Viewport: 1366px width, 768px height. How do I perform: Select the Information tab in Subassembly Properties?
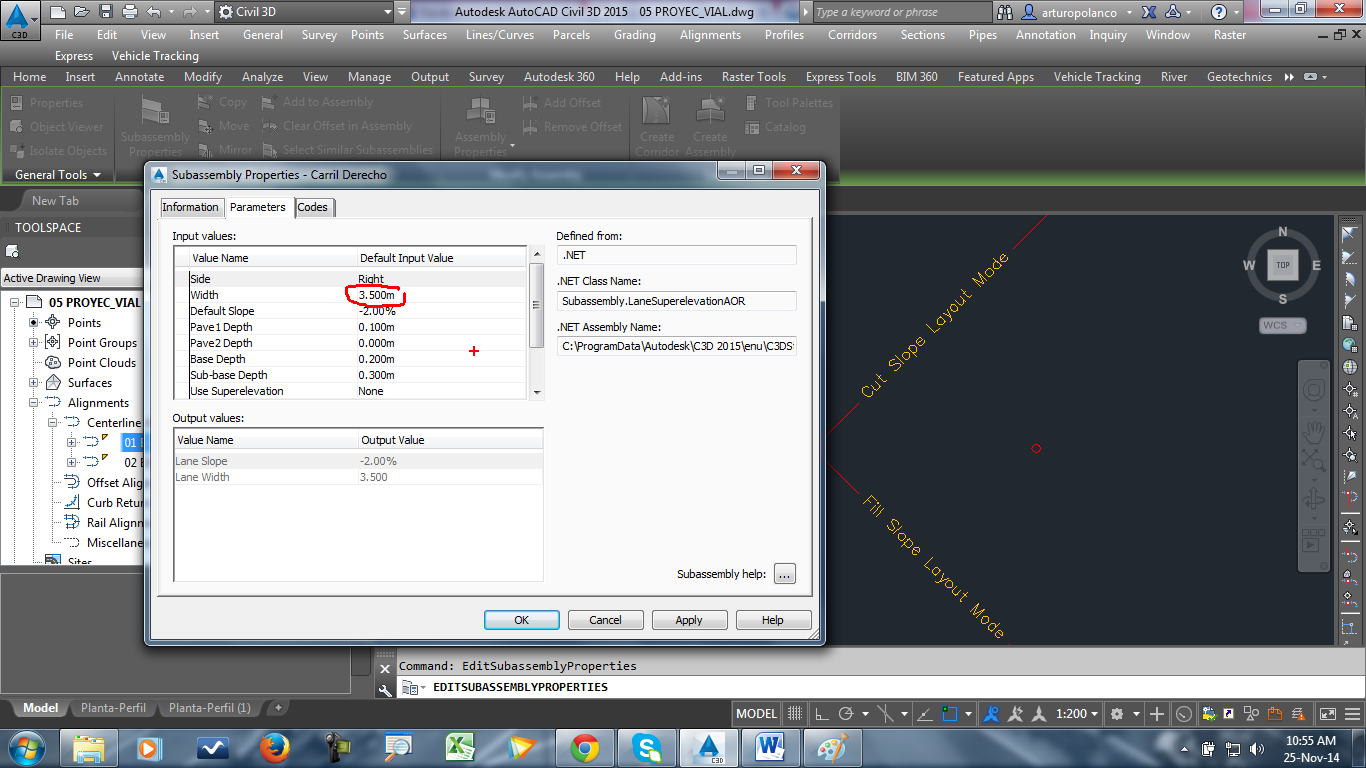pyautogui.click(x=190, y=207)
